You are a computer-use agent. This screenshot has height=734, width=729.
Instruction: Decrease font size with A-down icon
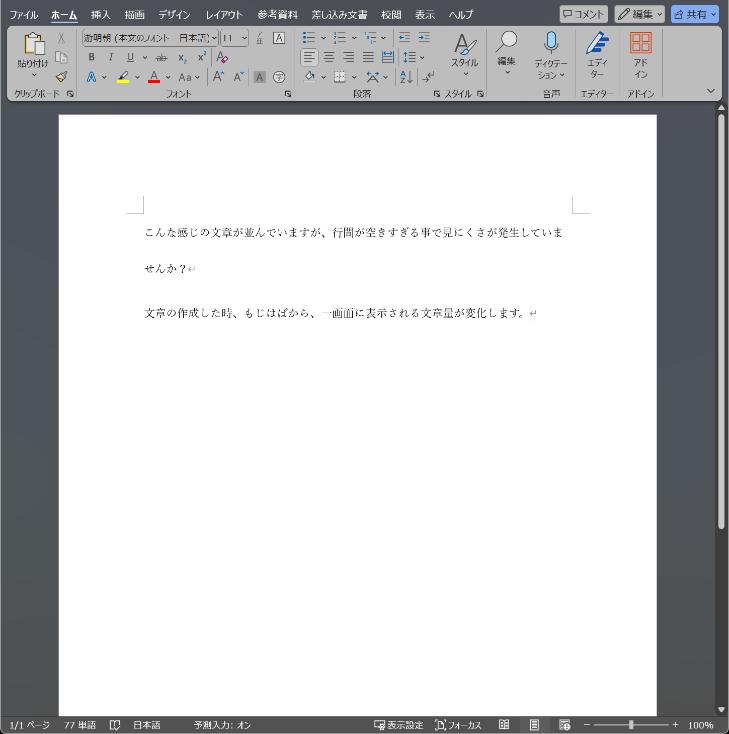pos(239,77)
